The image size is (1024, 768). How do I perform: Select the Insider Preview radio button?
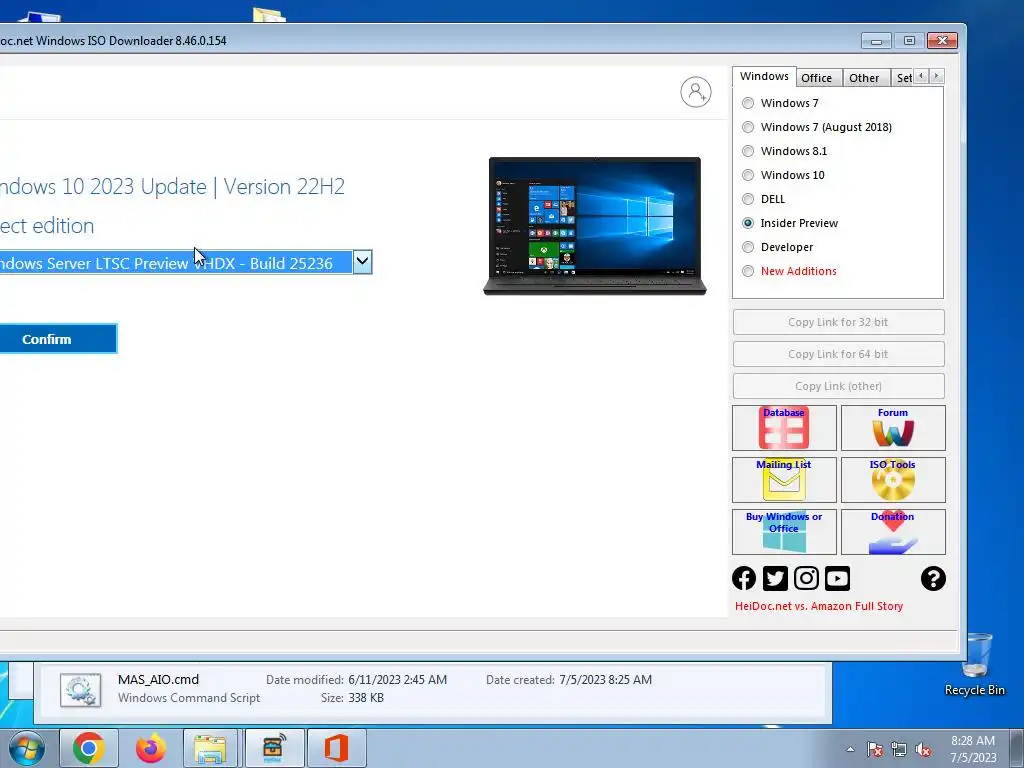point(748,223)
